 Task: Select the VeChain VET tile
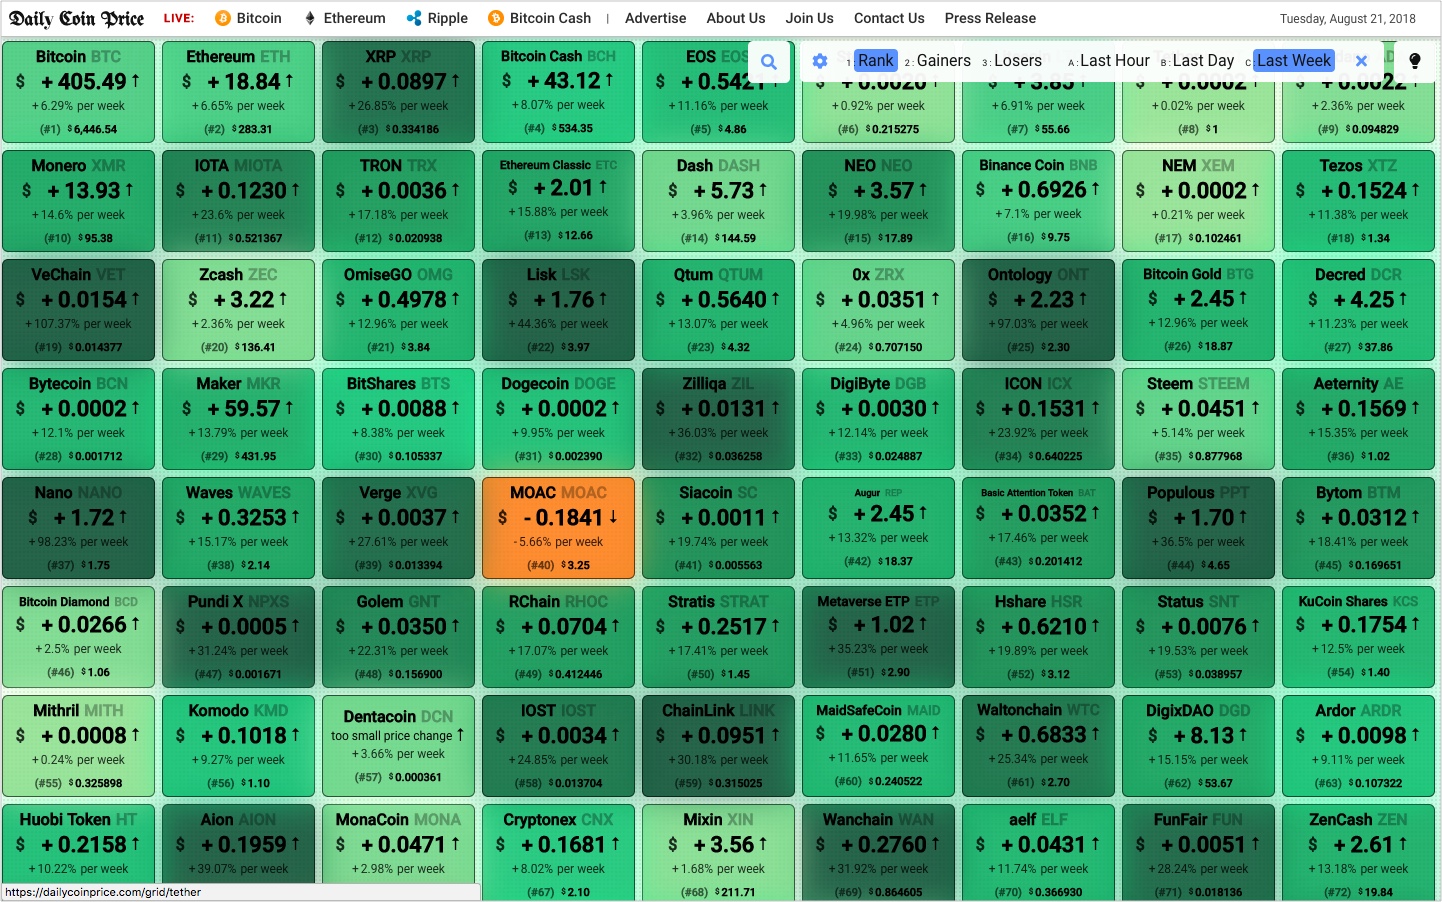pyautogui.click(x=79, y=310)
